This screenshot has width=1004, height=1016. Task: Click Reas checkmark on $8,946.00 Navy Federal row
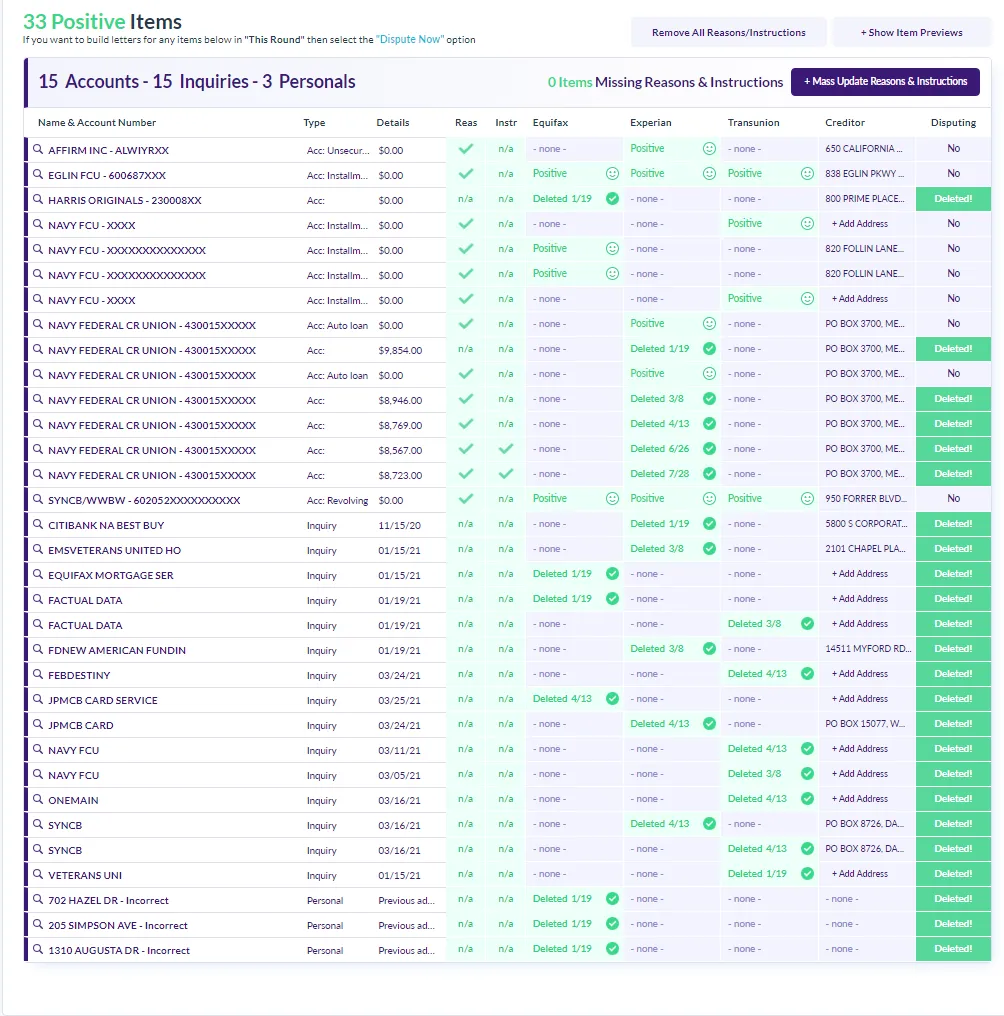(465, 398)
